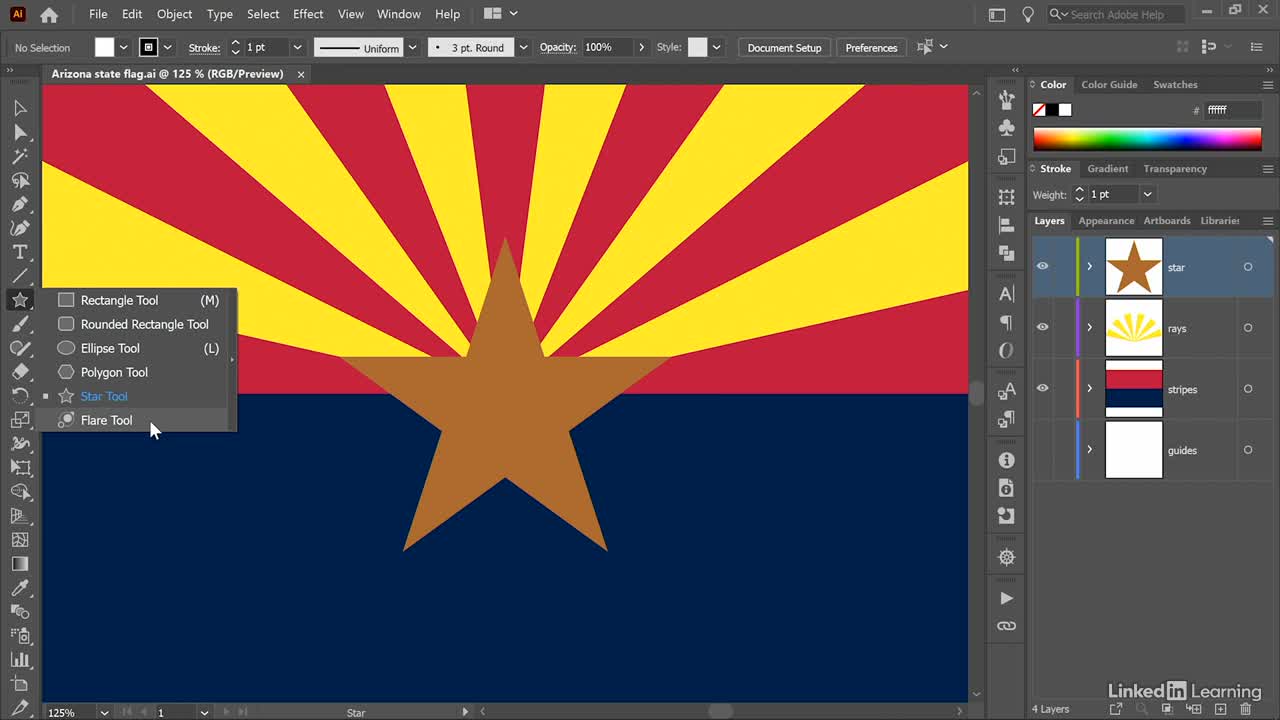Select the Direct Selection tool

pyautogui.click(x=20, y=132)
